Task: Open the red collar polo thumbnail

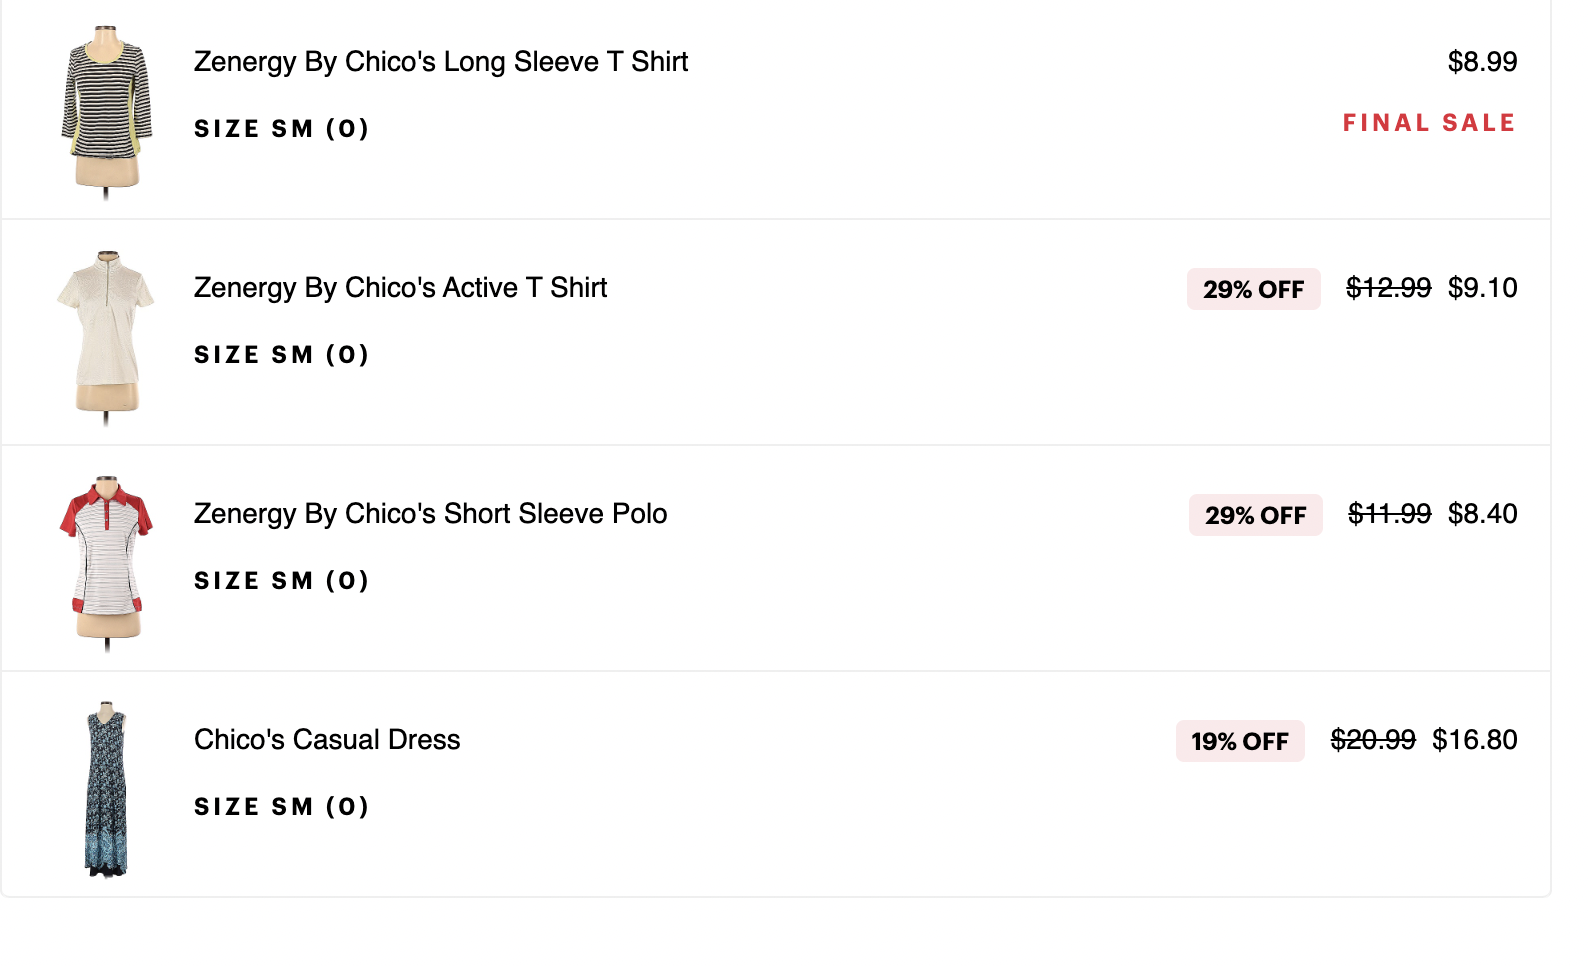Action: [x=106, y=564]
